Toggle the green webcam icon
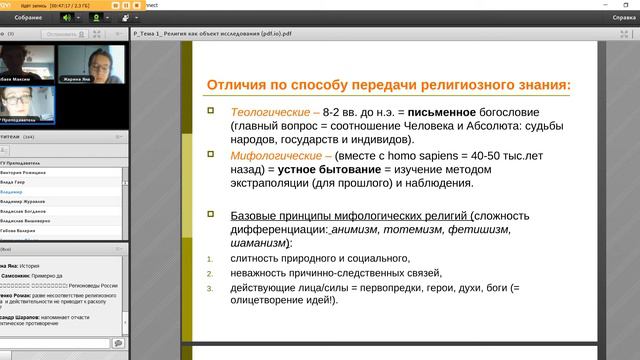640x360 pixels. click(x=96, y=18)
